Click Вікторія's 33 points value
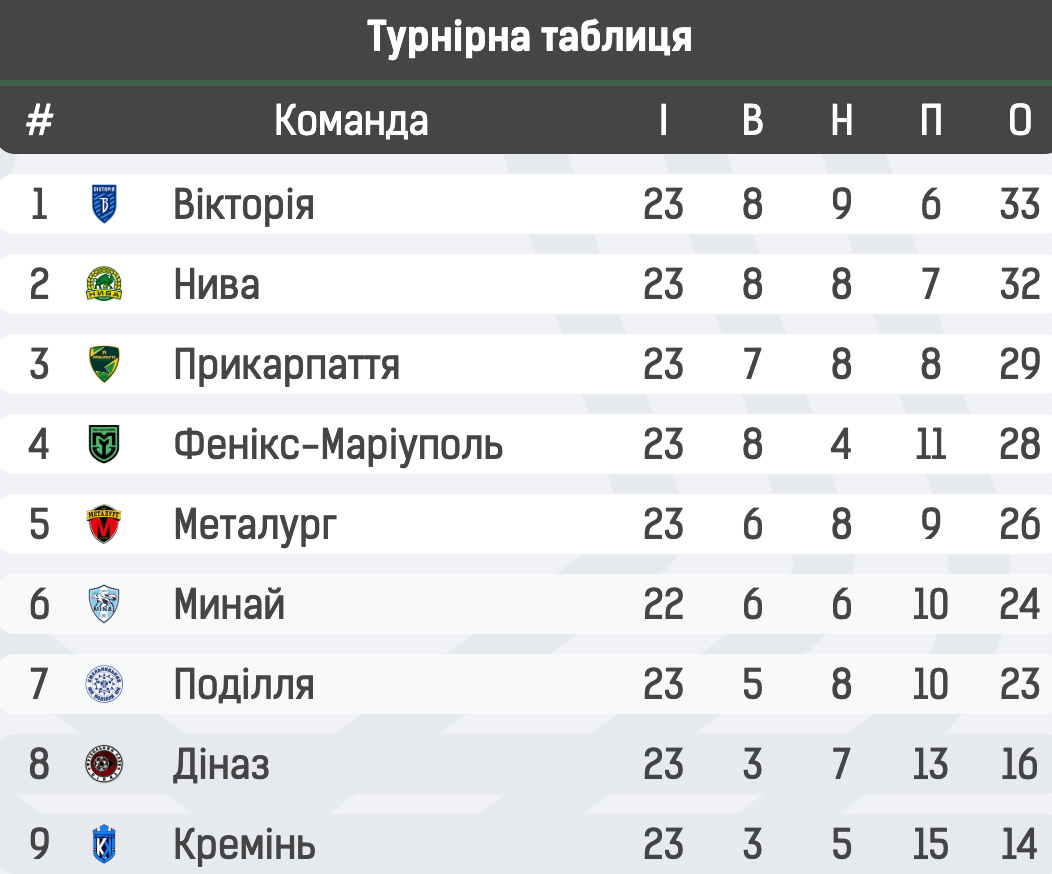This screenshot has height=874, width=1052. click(1020, 204)
